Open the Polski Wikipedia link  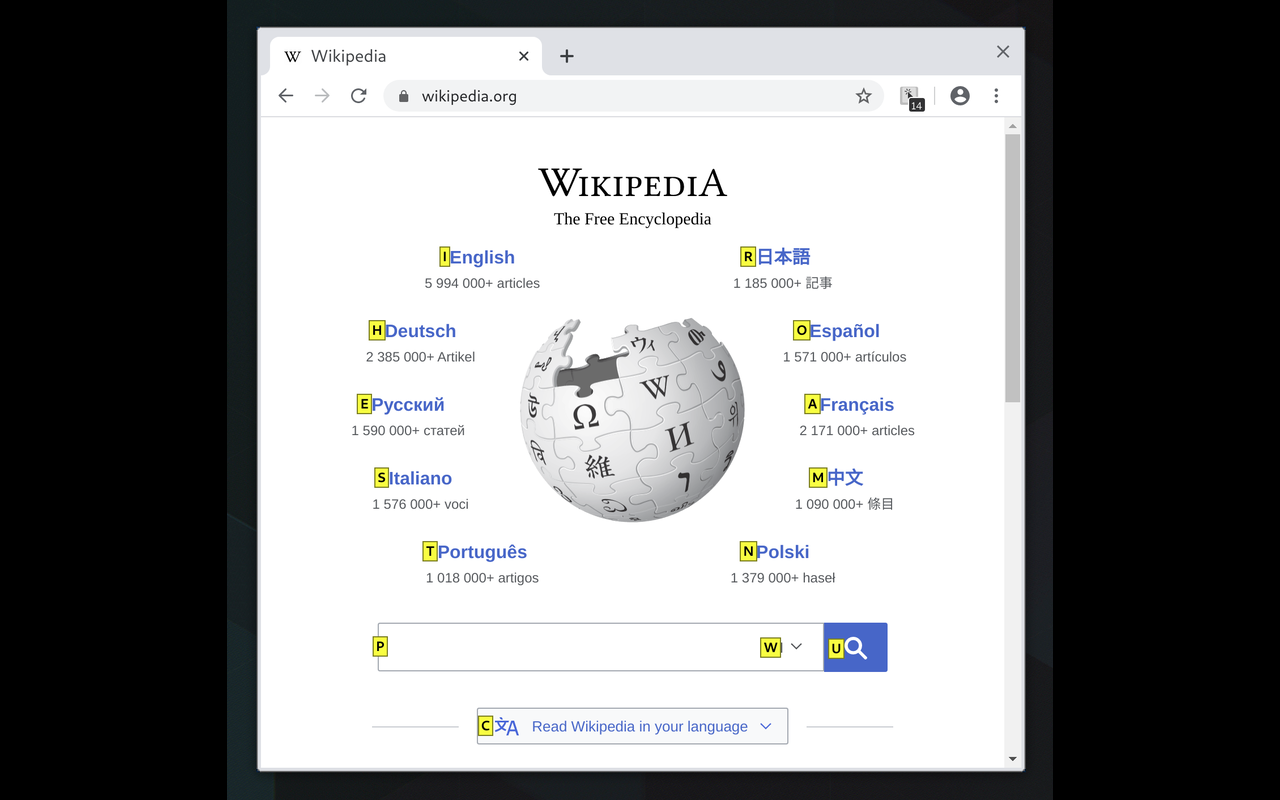point(782,552)
